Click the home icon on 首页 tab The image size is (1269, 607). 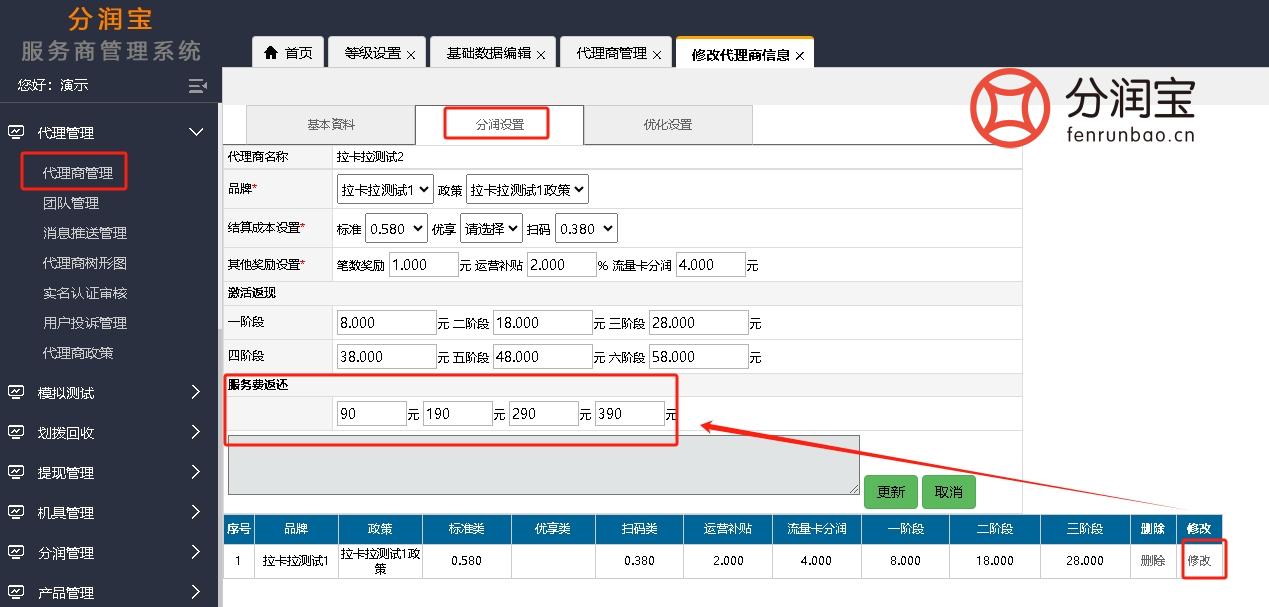coord(271,53)
